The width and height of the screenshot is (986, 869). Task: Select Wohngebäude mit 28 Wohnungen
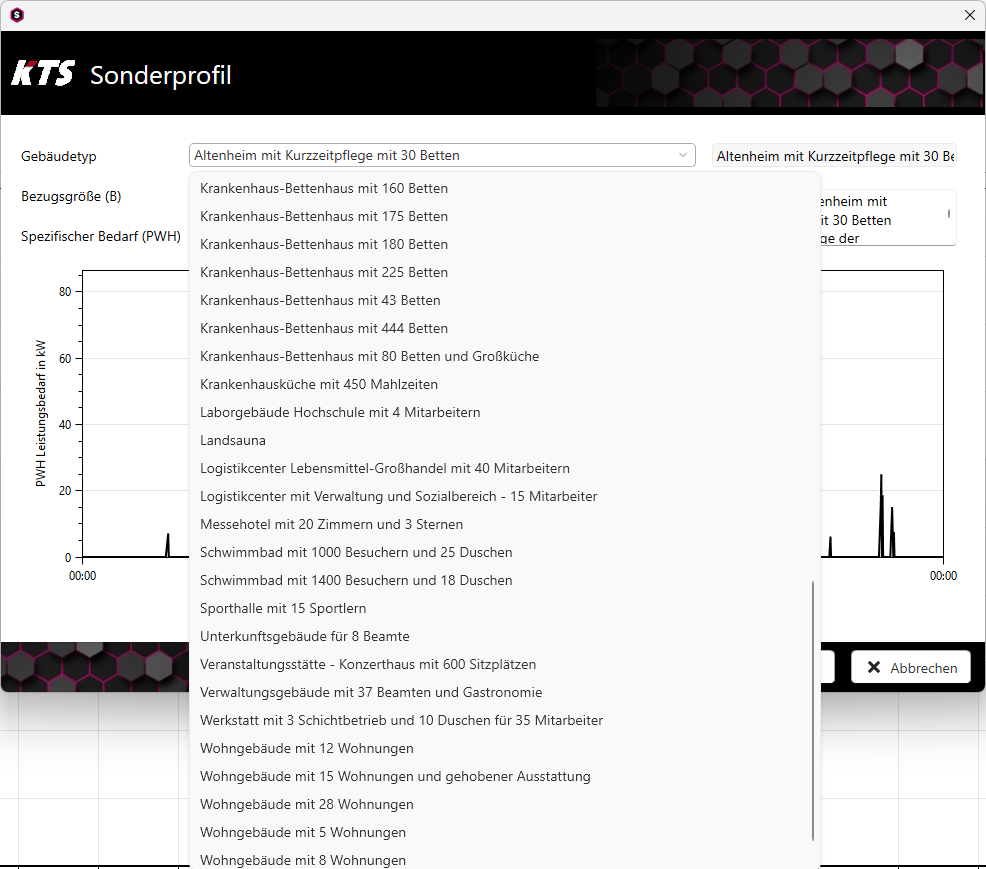(x=505, y=804)
